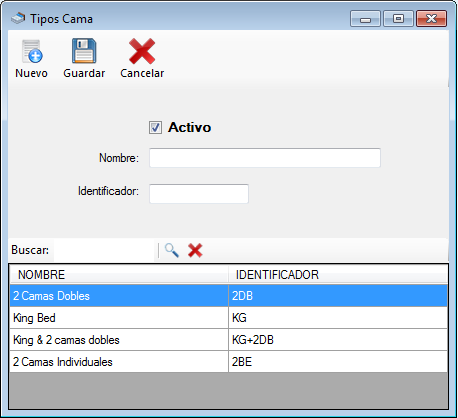
Task: Run search with the magnifying glass icon
Action: (x=172, y=250)
